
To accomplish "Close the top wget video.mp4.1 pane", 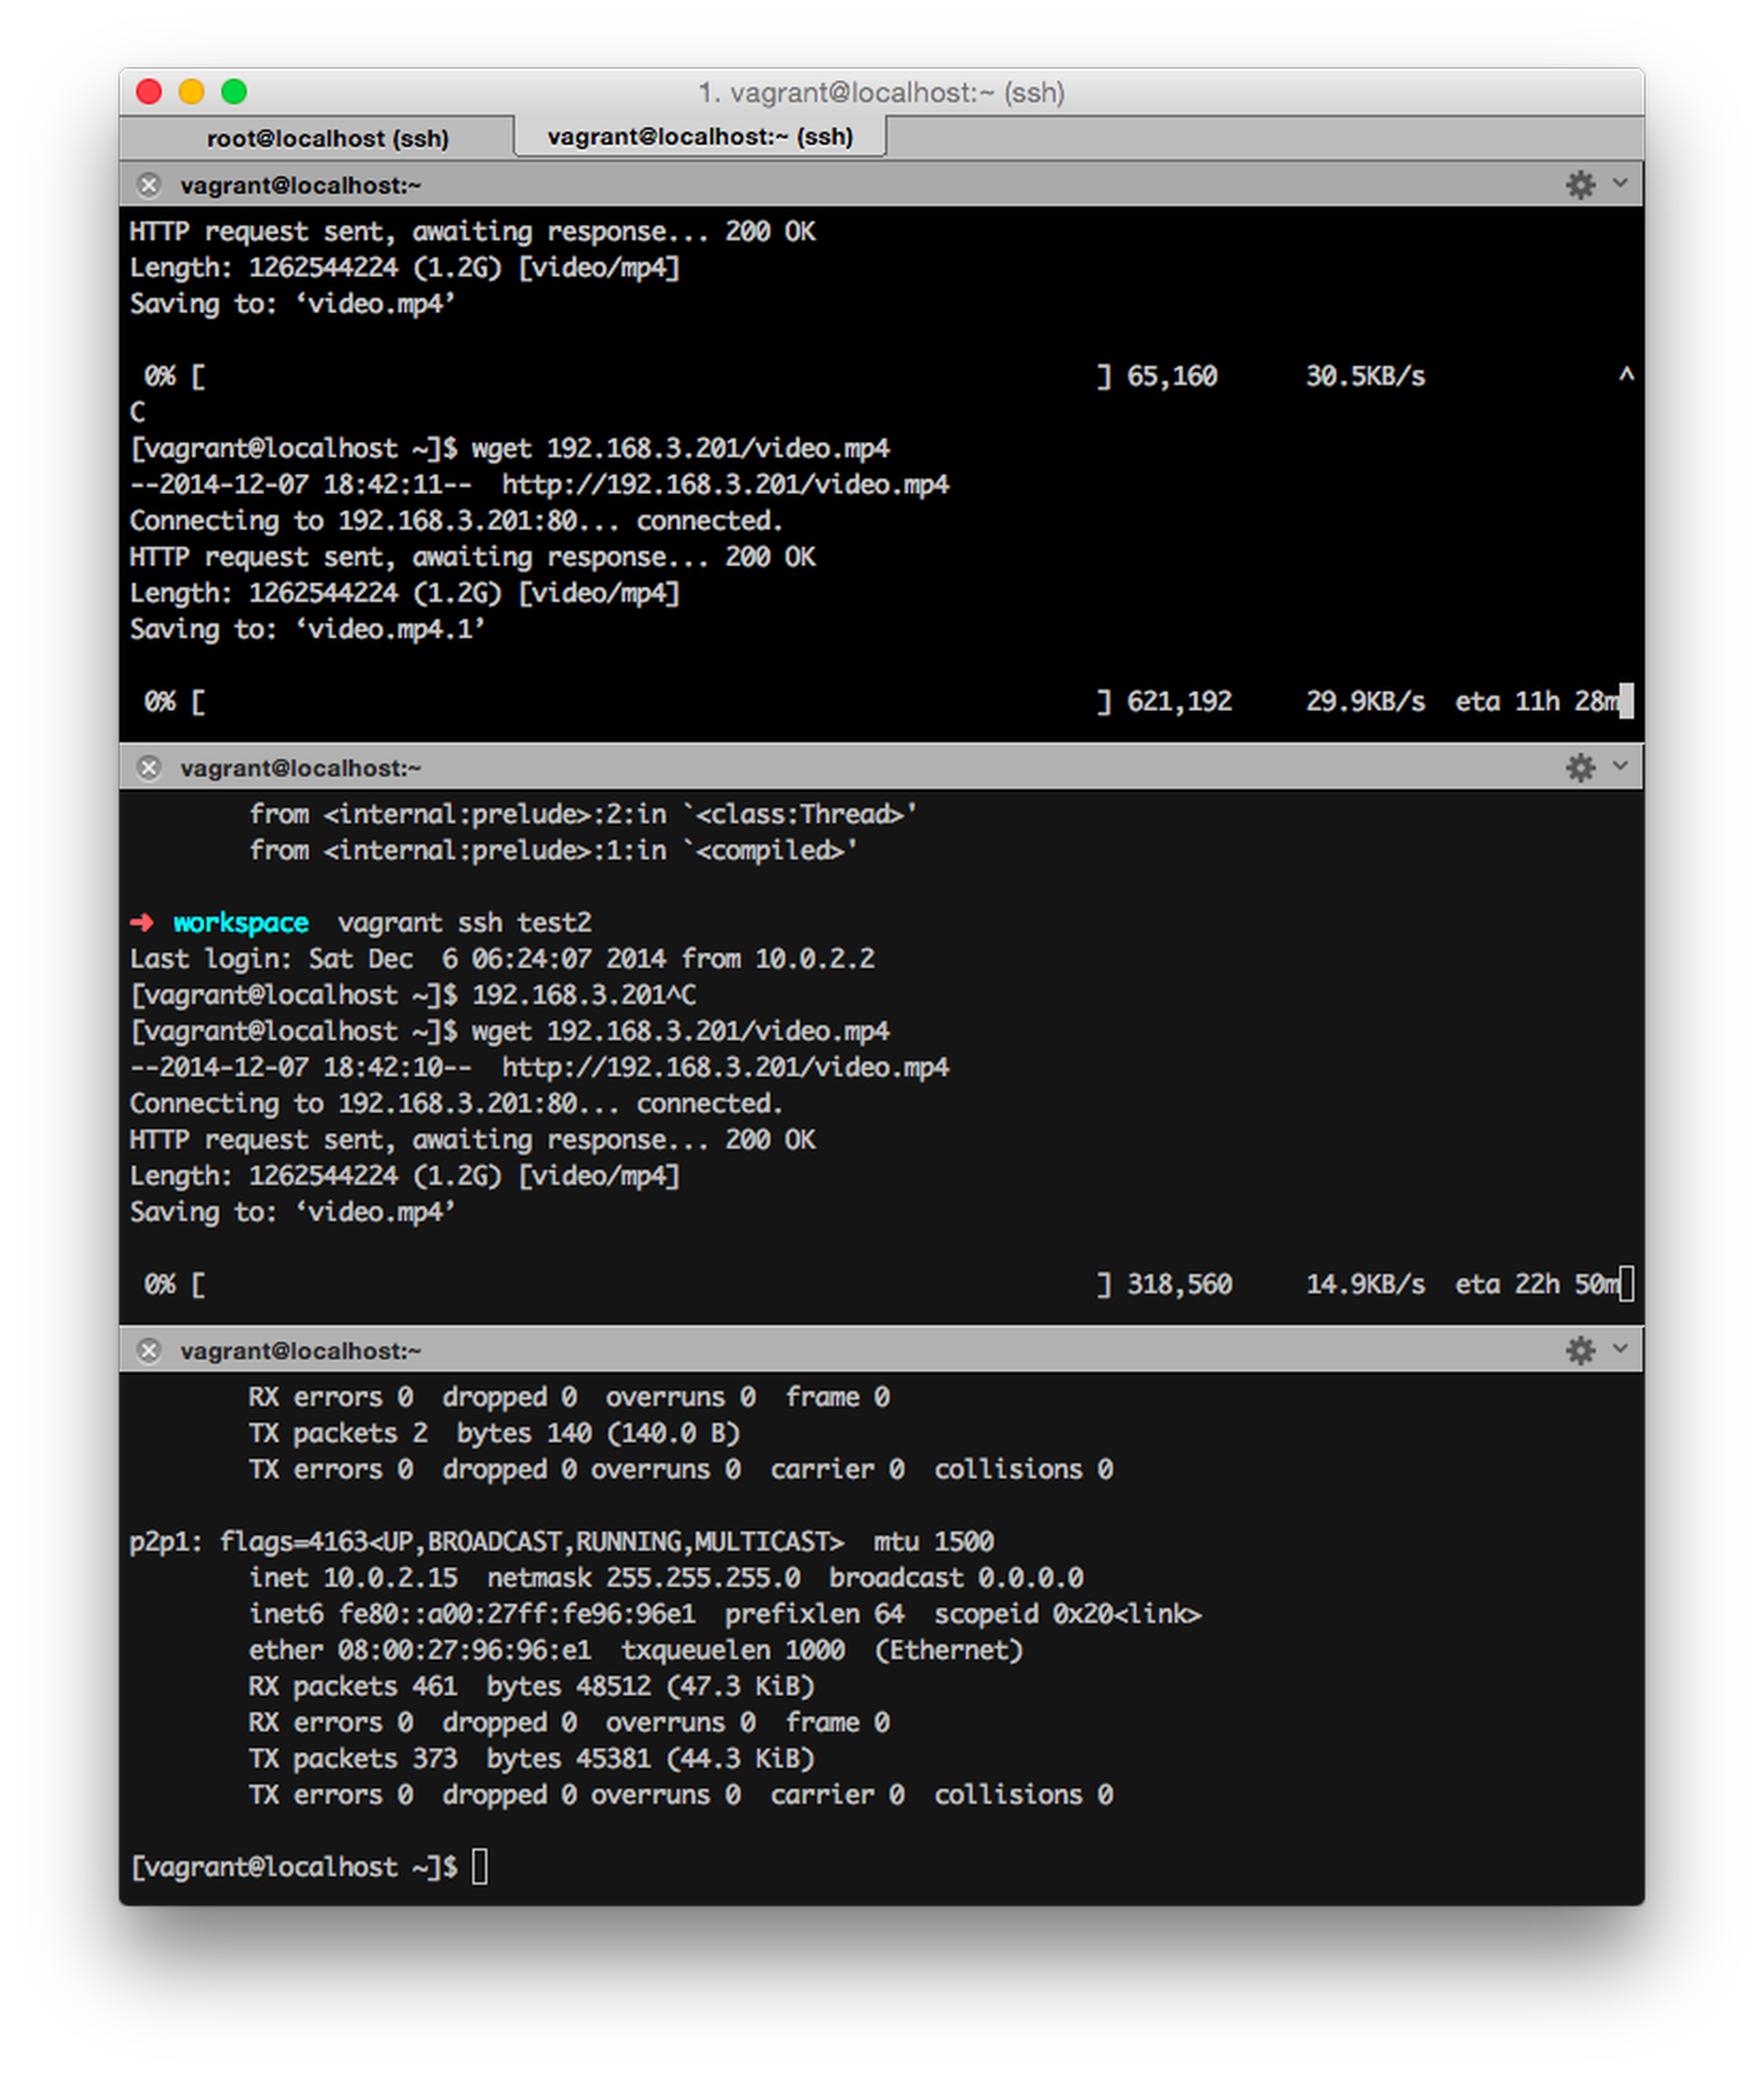I will (149, 185).
